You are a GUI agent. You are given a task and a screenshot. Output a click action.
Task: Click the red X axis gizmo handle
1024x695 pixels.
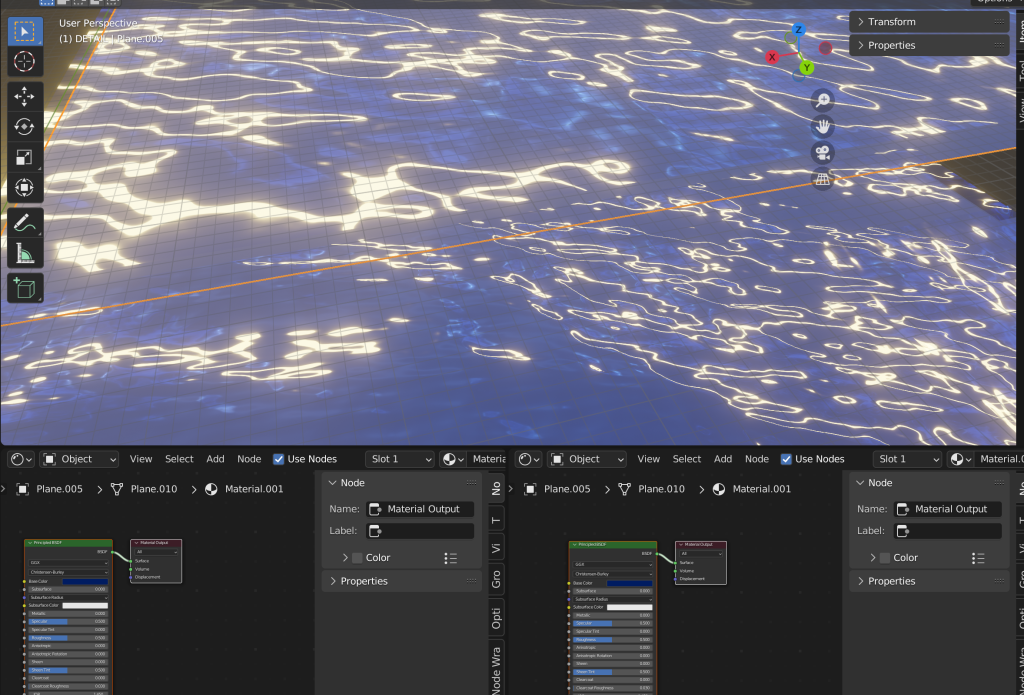(x=772, y=57)
